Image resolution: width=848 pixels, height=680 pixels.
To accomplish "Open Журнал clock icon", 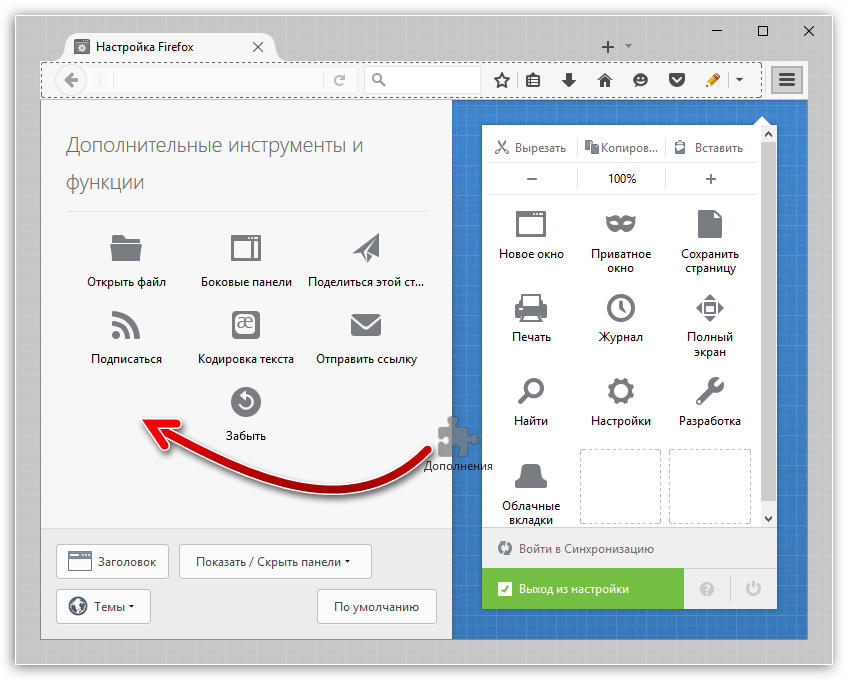I will (x=620, y=307).
